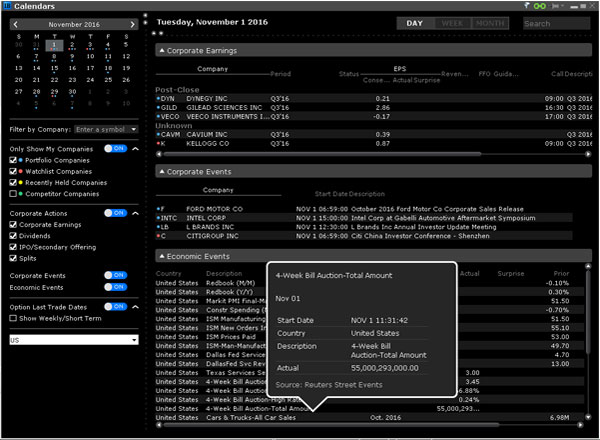Screen dimensions: 600x440
Task: Select the DYN Dynegy Inc earnings row
Action: [x=373, y=99]
